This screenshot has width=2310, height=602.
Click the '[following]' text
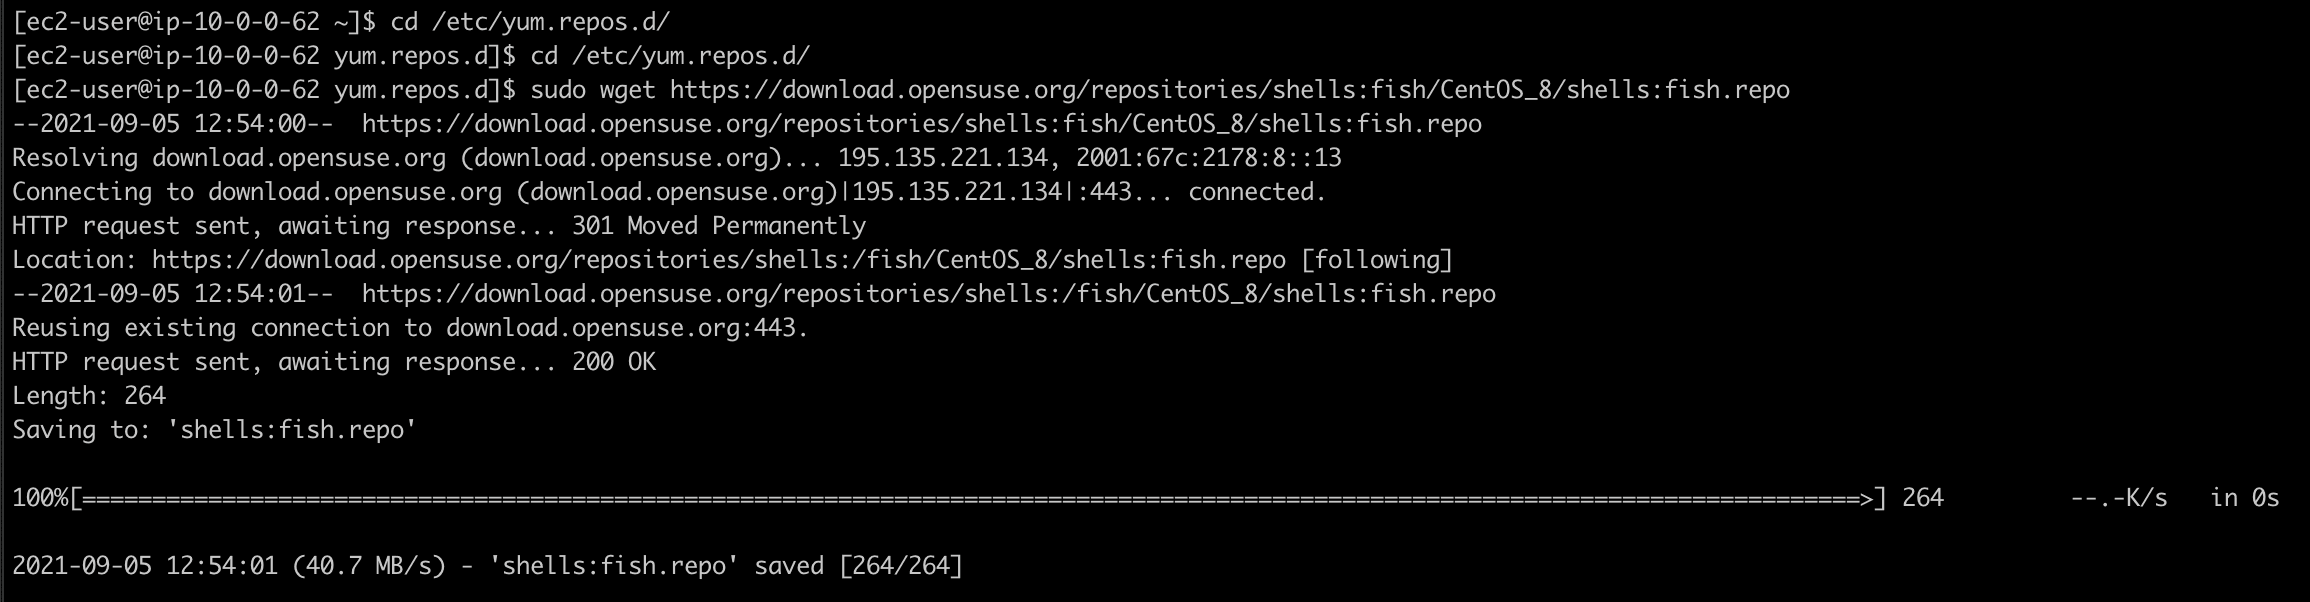[1377, 260]
